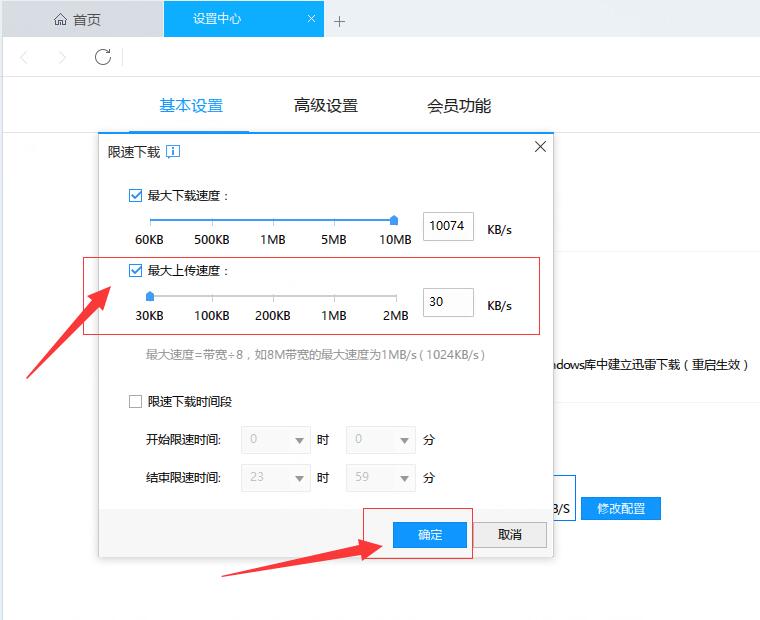The image size is (760, 620).
Task: Click the info icon beside 限速下载
Action: (173, 152)
